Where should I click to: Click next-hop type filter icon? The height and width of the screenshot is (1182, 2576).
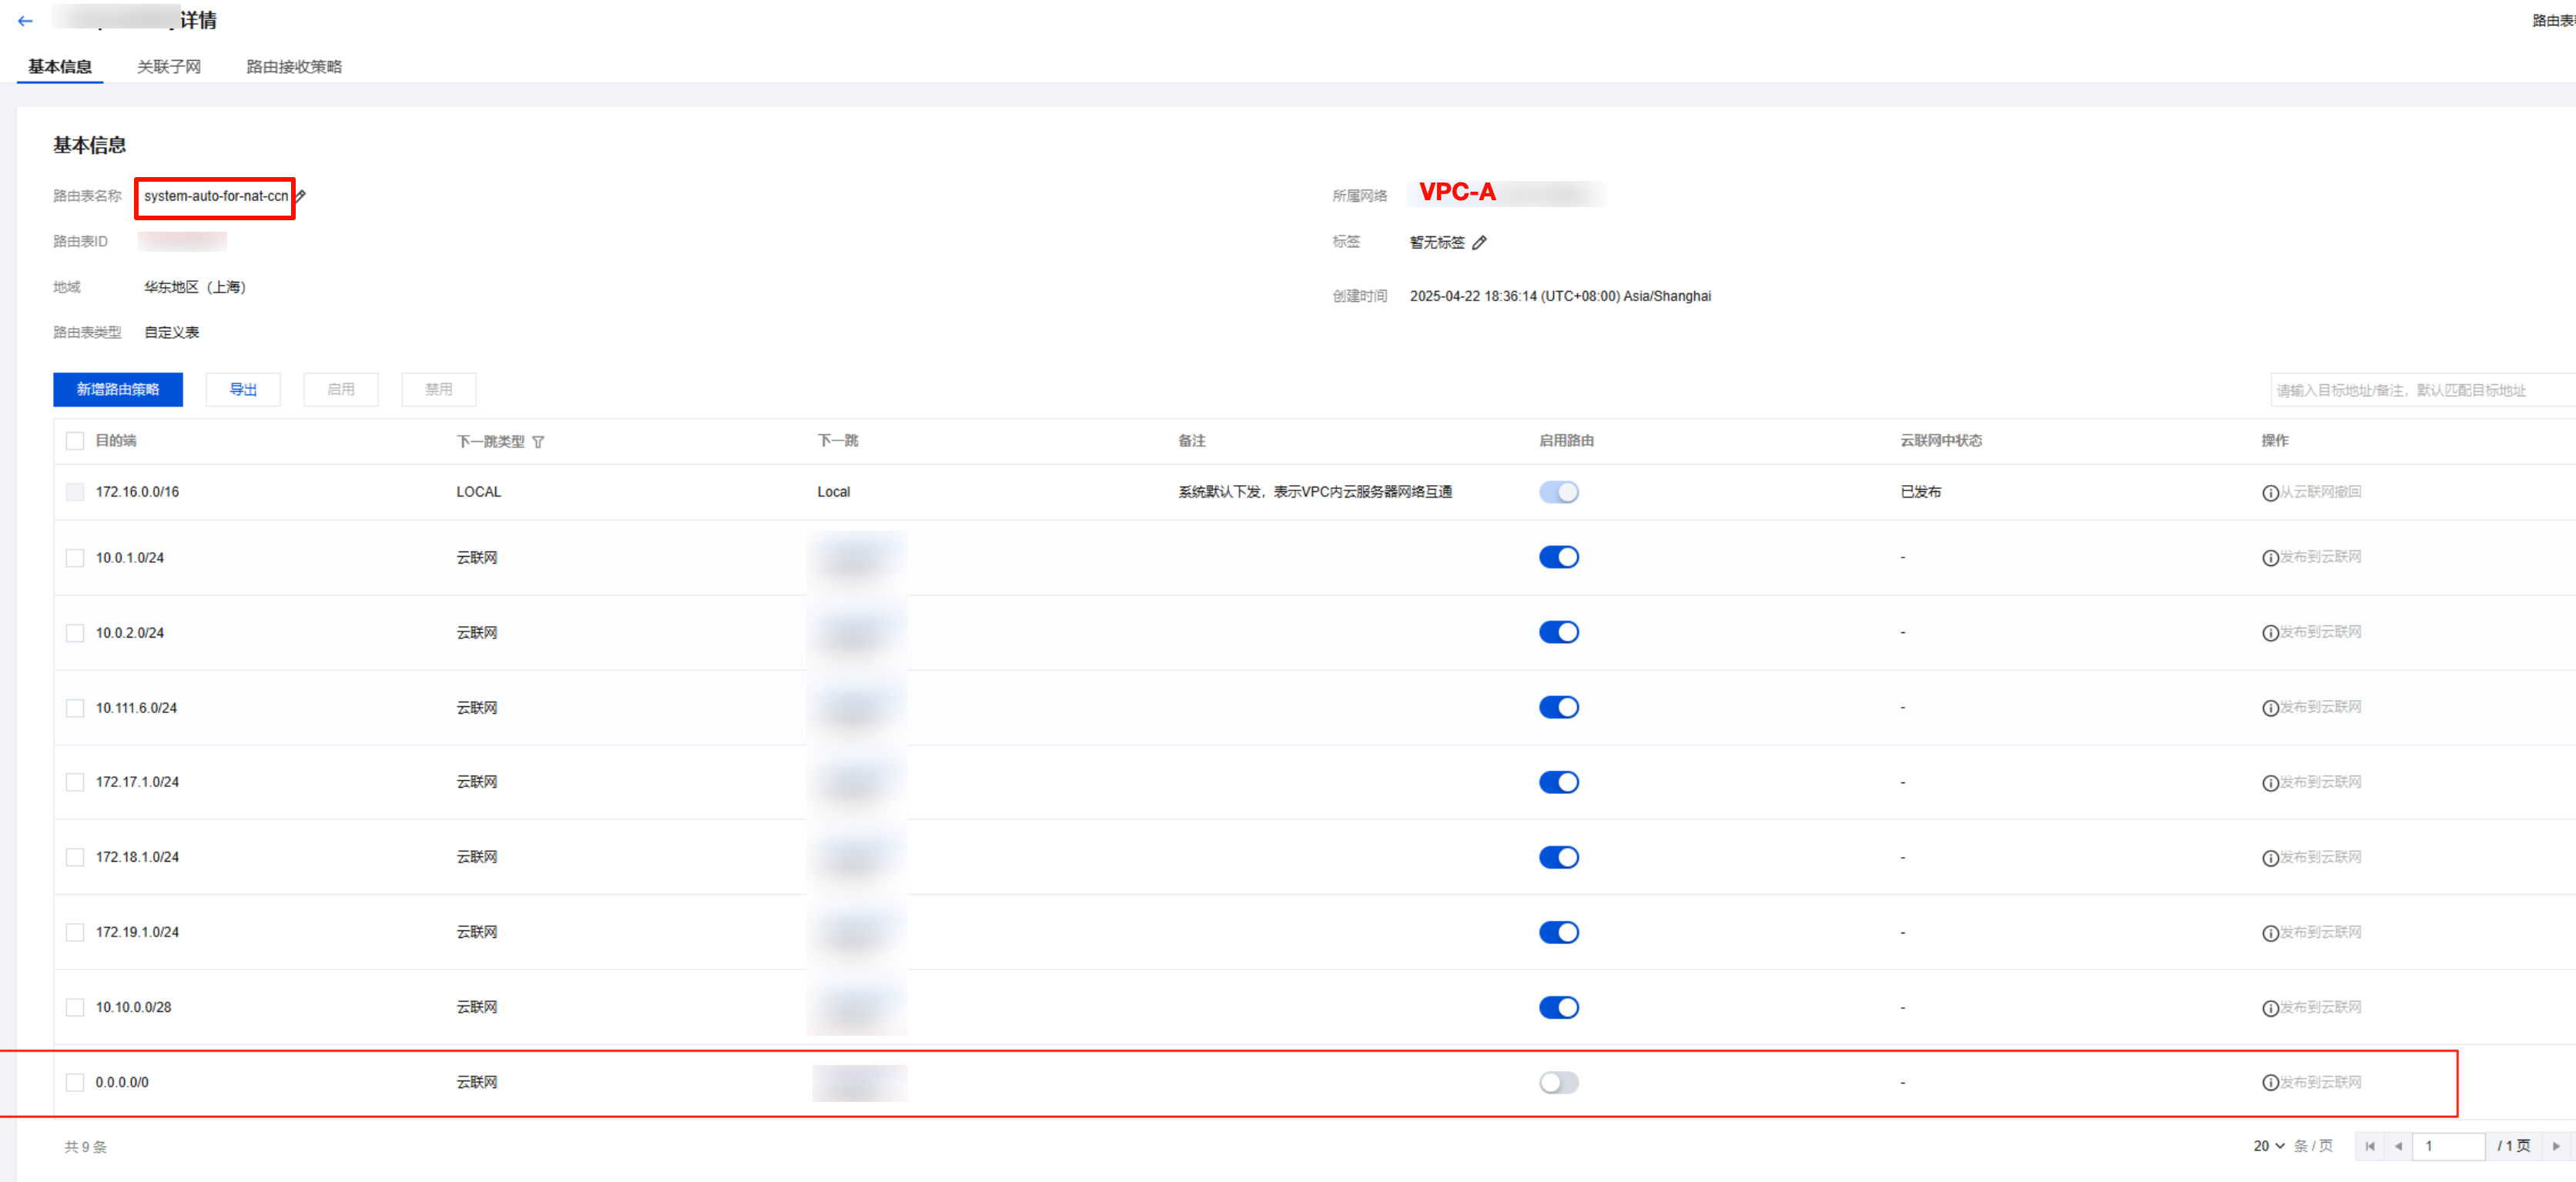538,442
